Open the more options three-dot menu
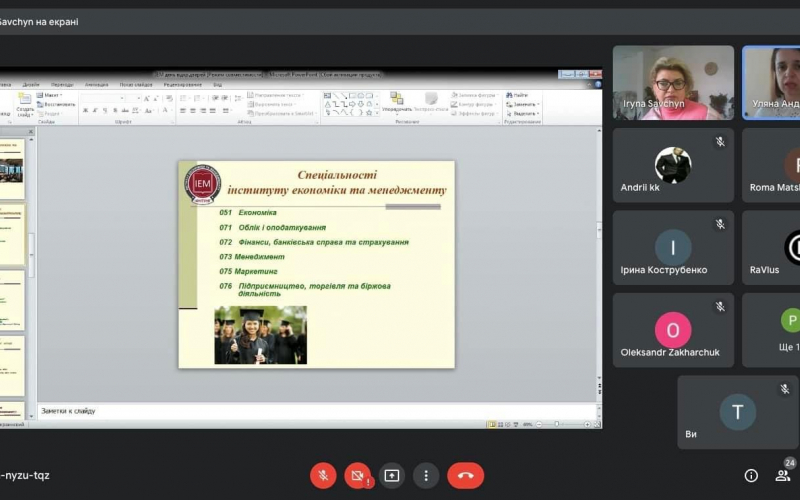The image size is (800, 500). pos(426,476)
